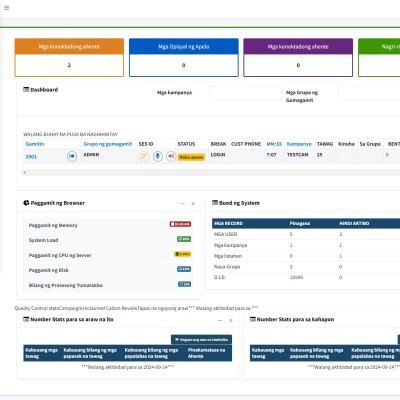Click the D.I.D. row label

pyautogui.click(x=220, y=277)
